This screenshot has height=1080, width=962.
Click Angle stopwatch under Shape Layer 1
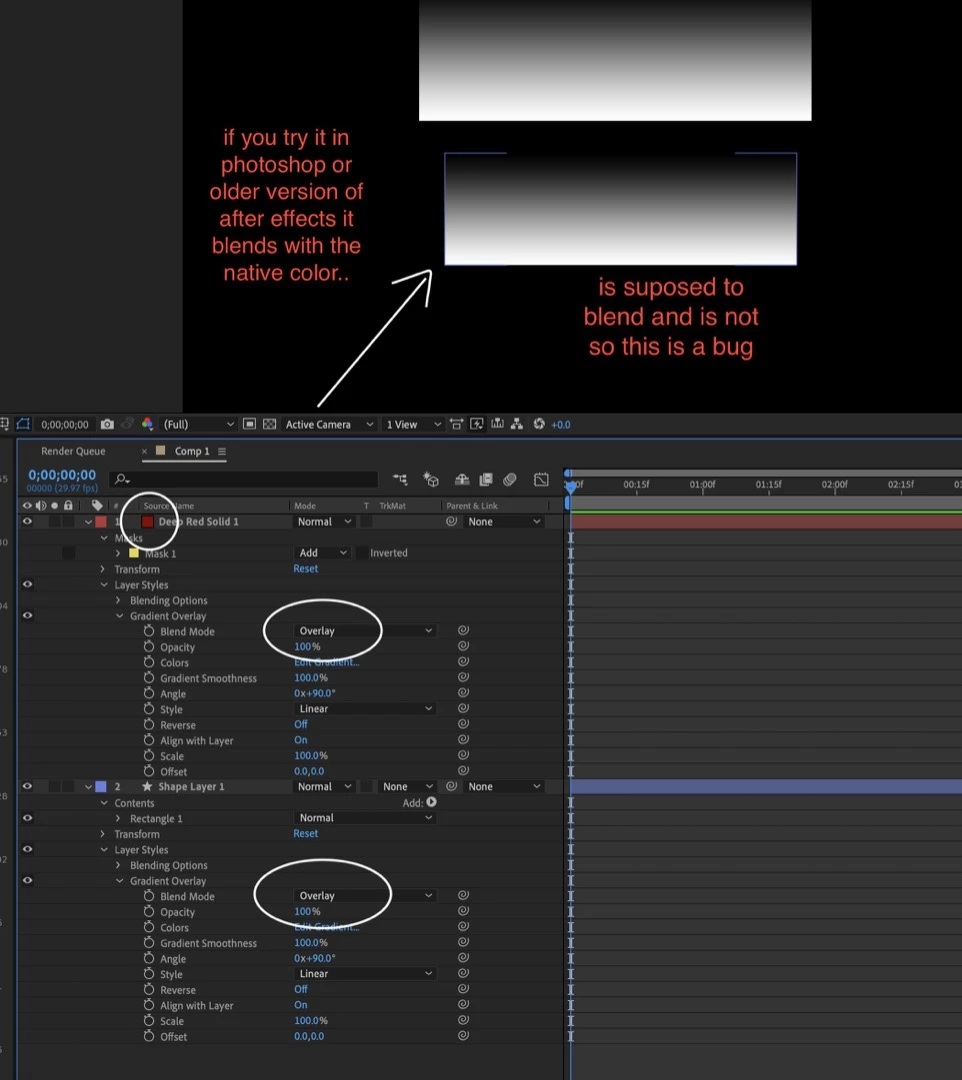pos(149,958)
